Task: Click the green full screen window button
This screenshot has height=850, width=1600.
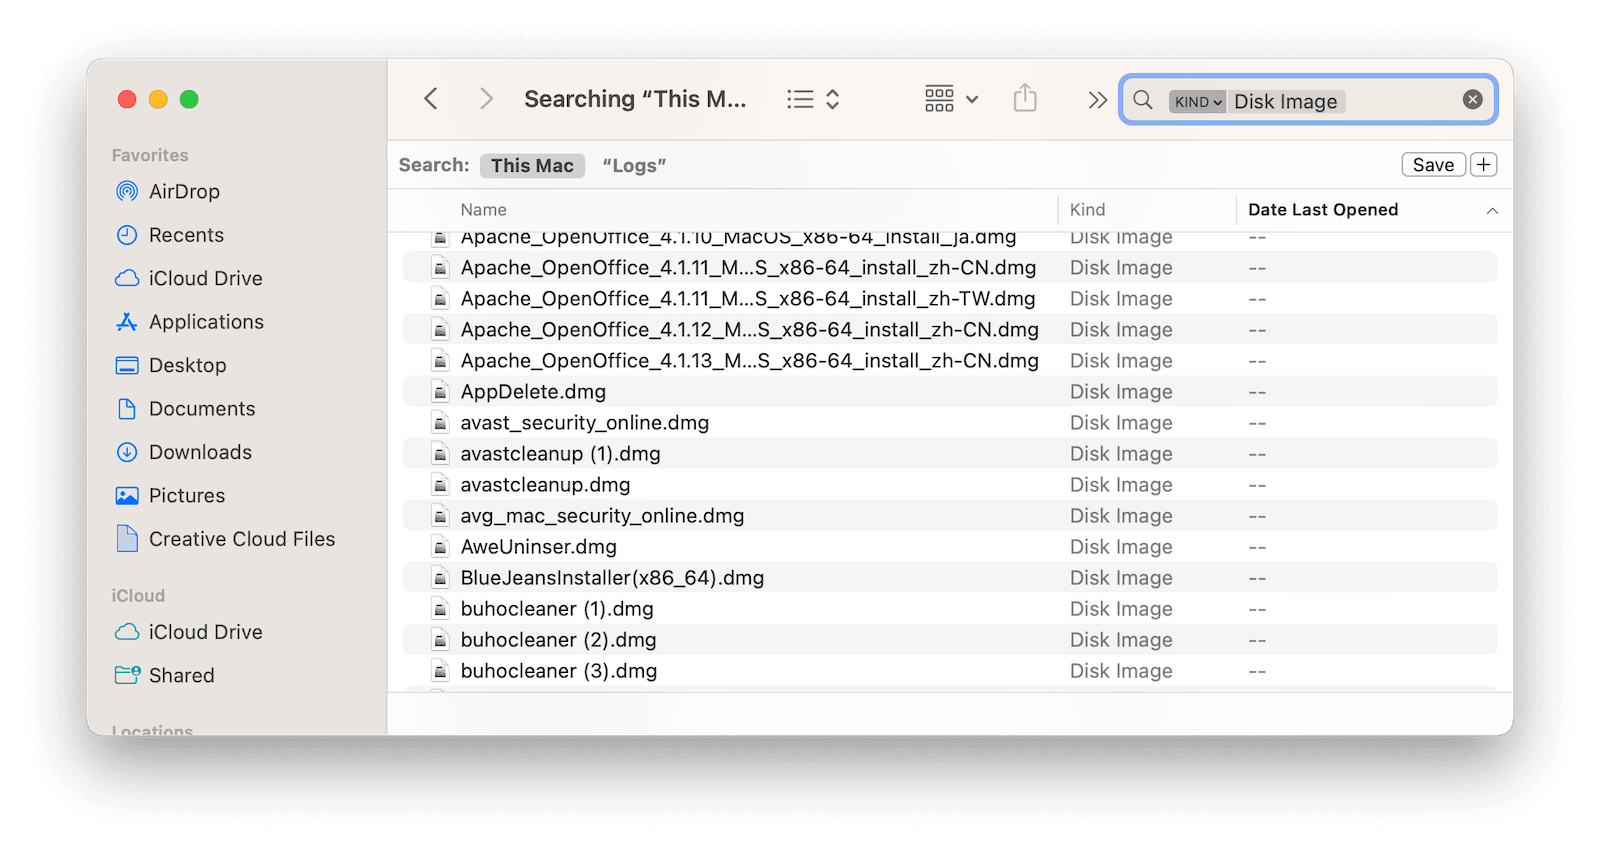Action: pyautogui.click(x=189, y=99)
